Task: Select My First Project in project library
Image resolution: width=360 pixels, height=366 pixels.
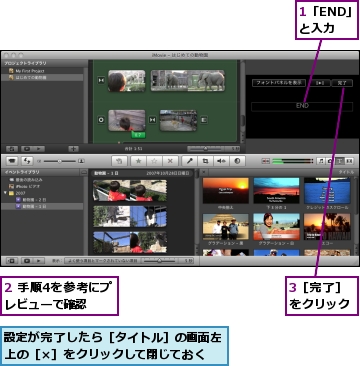Action: click(x=29, y=71)
